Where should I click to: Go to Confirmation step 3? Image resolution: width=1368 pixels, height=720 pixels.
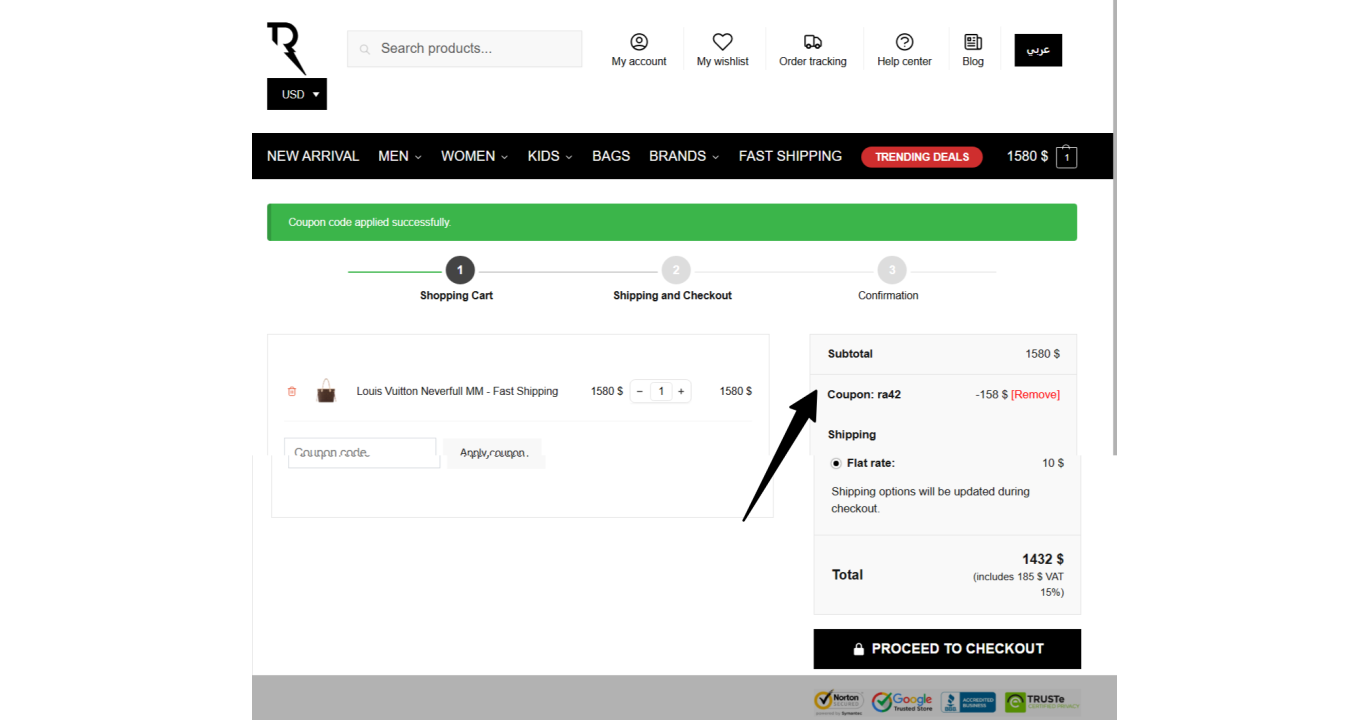tap(892, 270)
